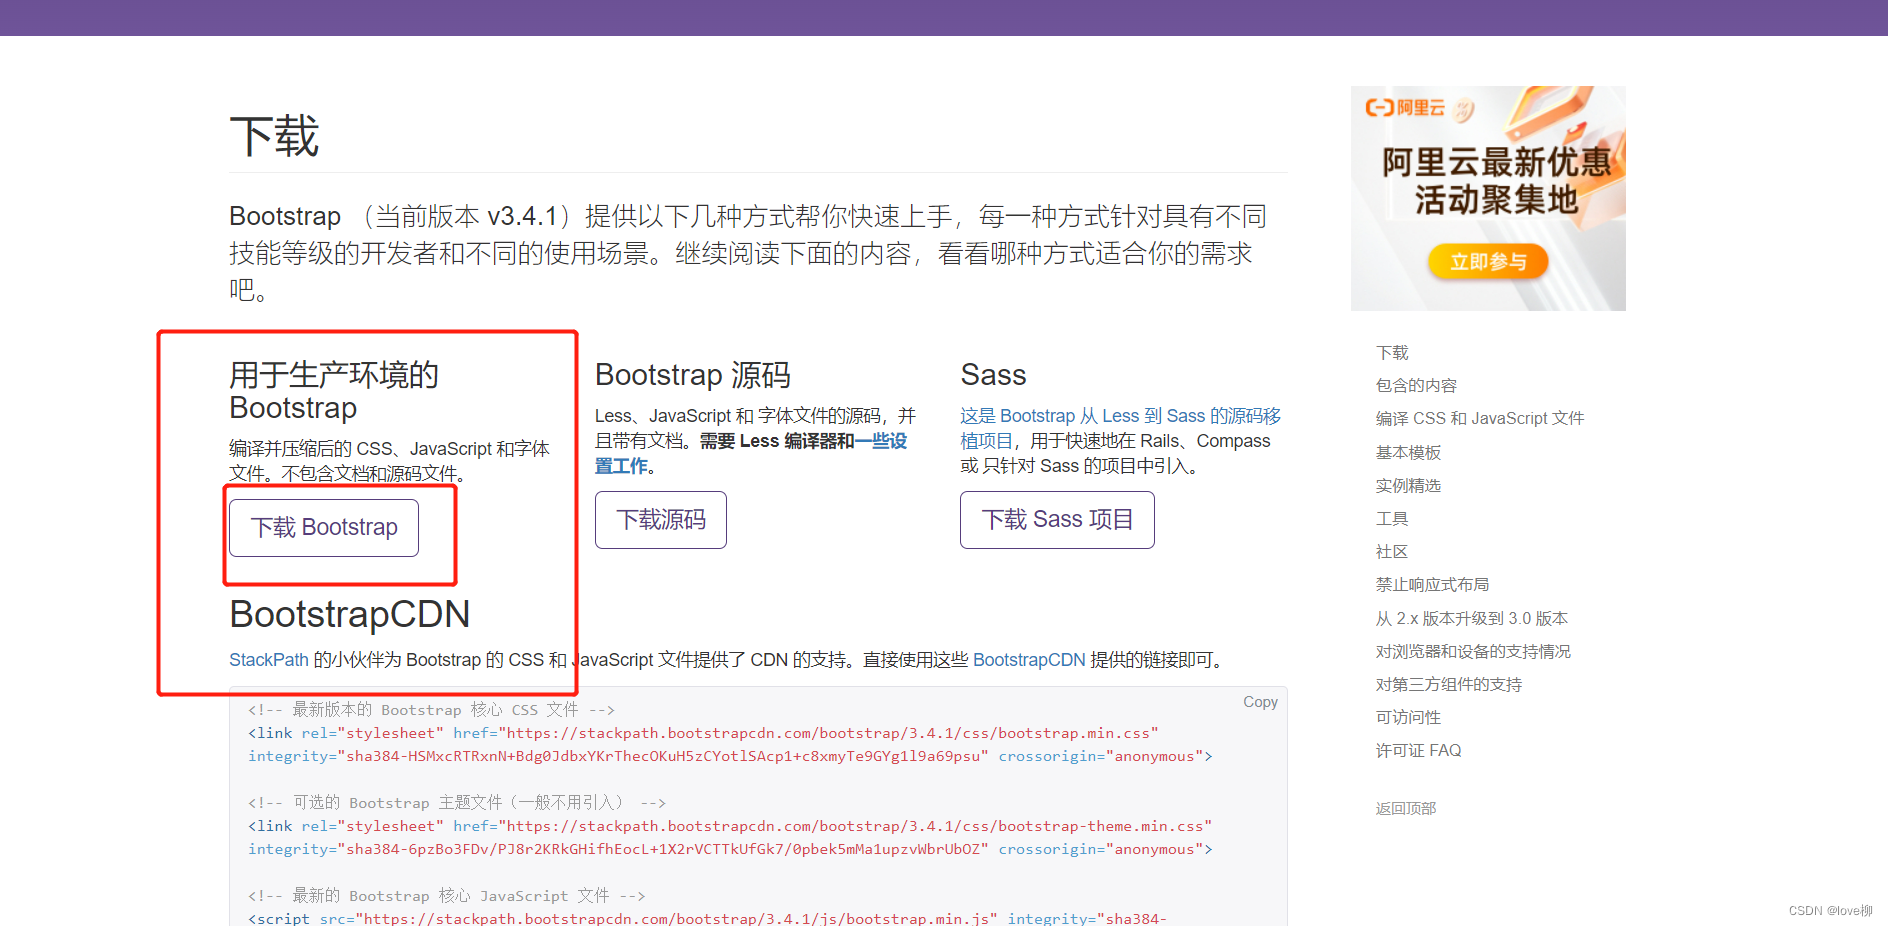Open 从 2.x 版本升级到 3.0 版本 sidebar link
1888x926 pixels.
(x=1471, y=619)
